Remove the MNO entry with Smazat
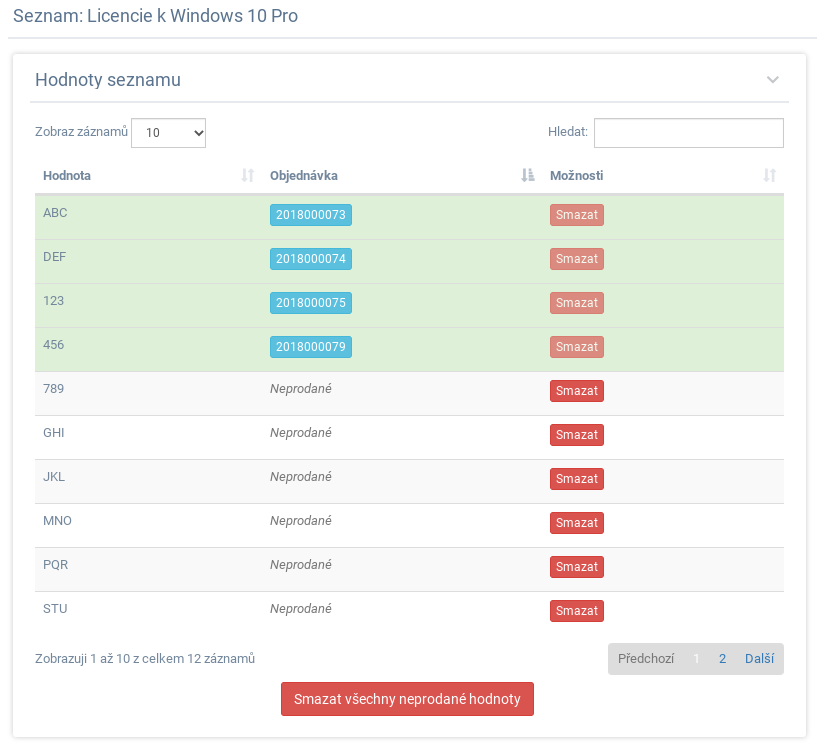817x746 pixels. click(x=577, y=523)
